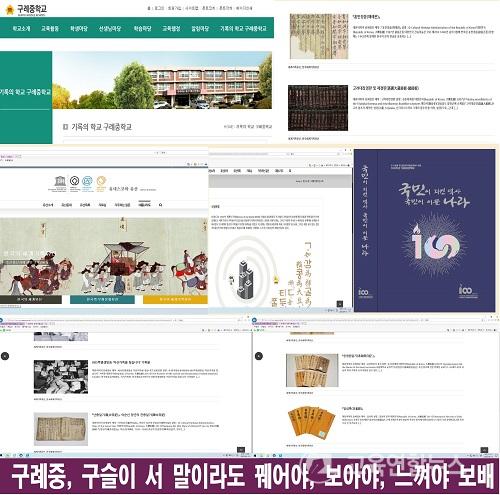Click the teal banner button under procession painting
Screen dimensions: 500x495
(x=102, y=299)
